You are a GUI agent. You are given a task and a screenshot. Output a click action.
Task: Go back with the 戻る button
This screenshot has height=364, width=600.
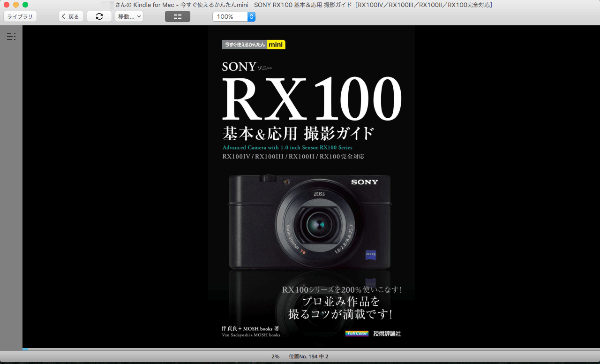click(x=71, y=16)
